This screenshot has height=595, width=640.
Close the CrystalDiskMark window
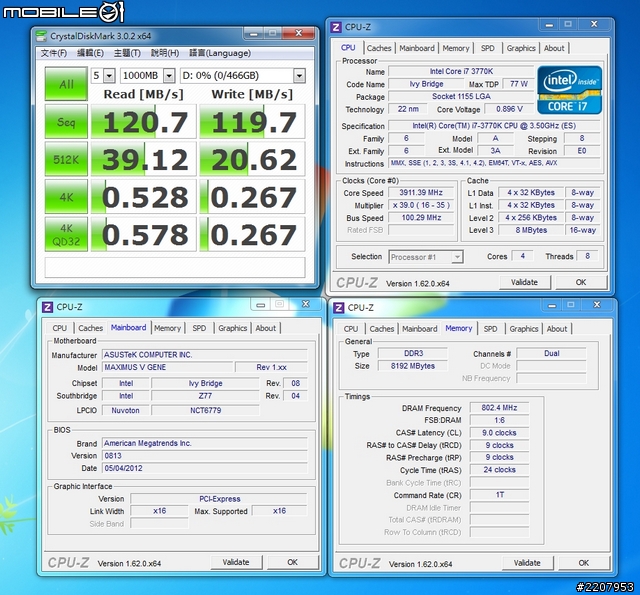coord(299,33)
